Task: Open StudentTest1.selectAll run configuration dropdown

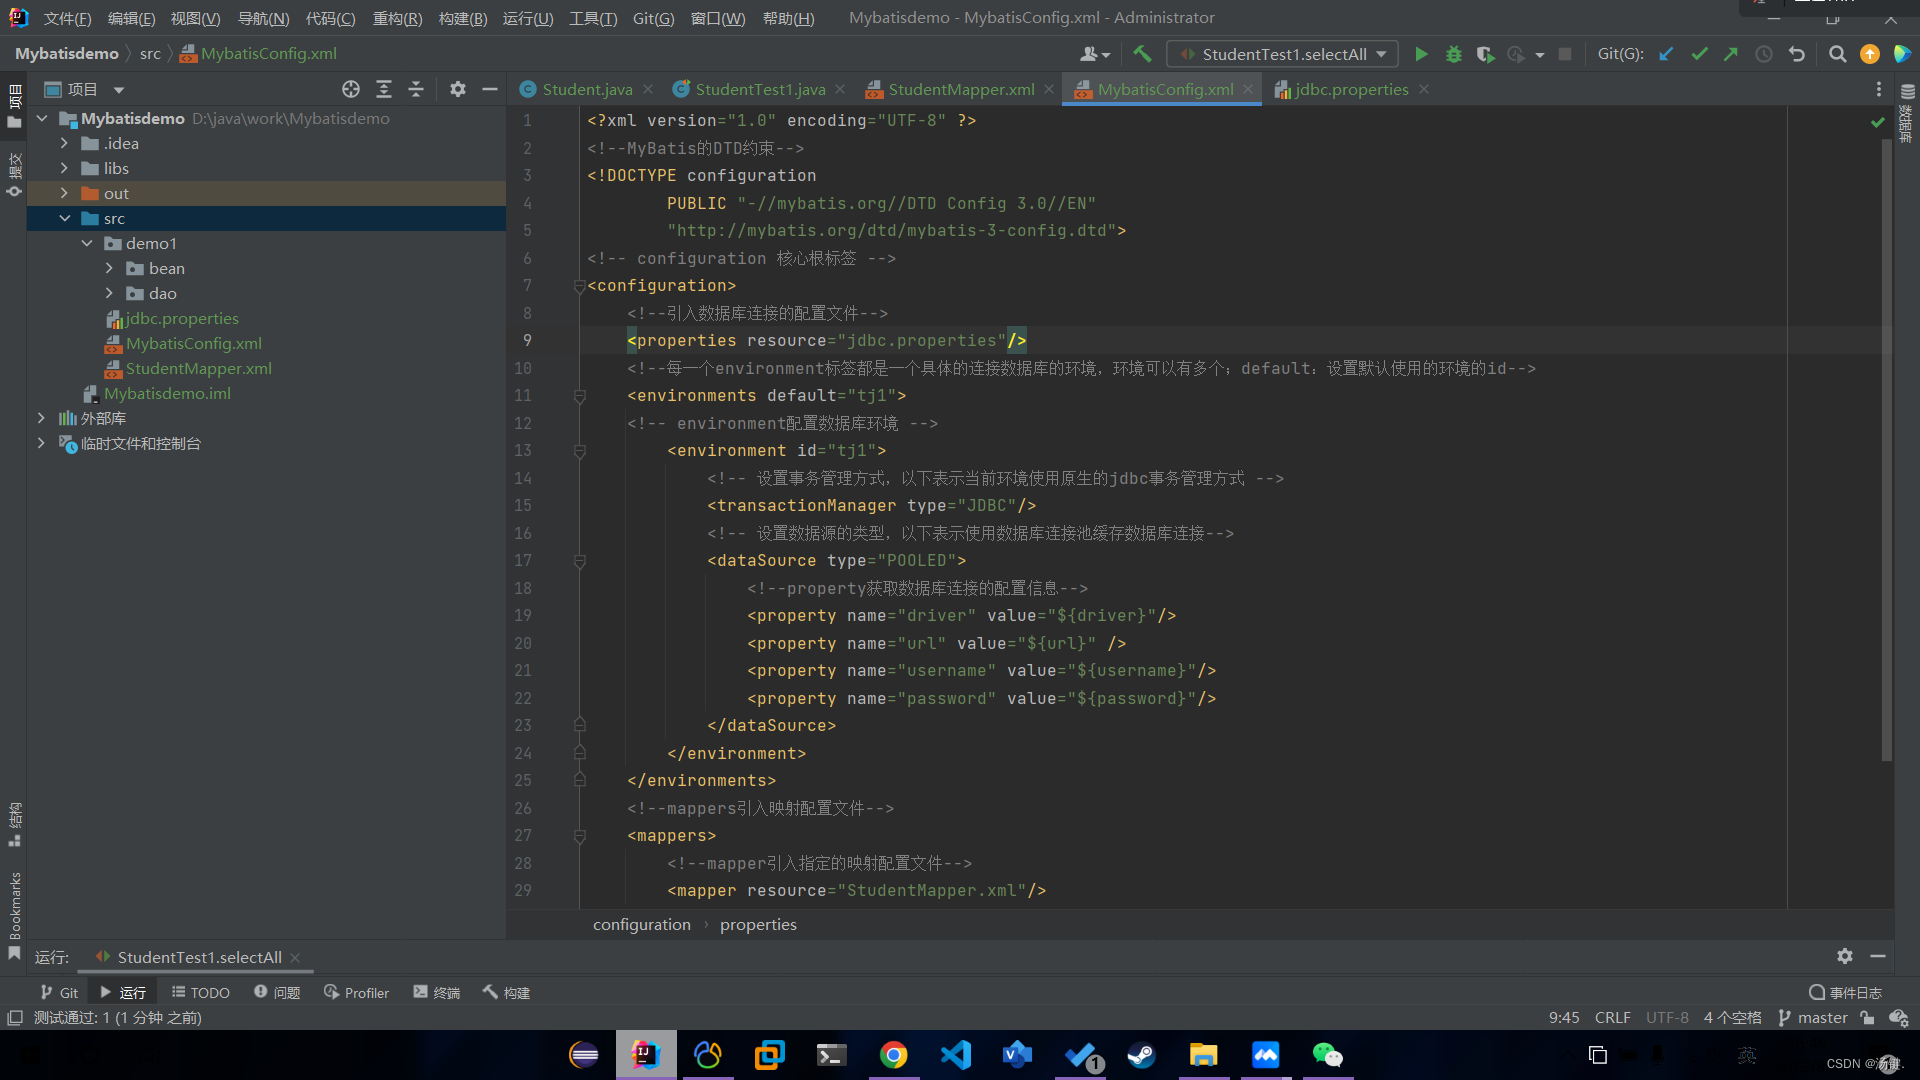Action: coord(1283,54)
